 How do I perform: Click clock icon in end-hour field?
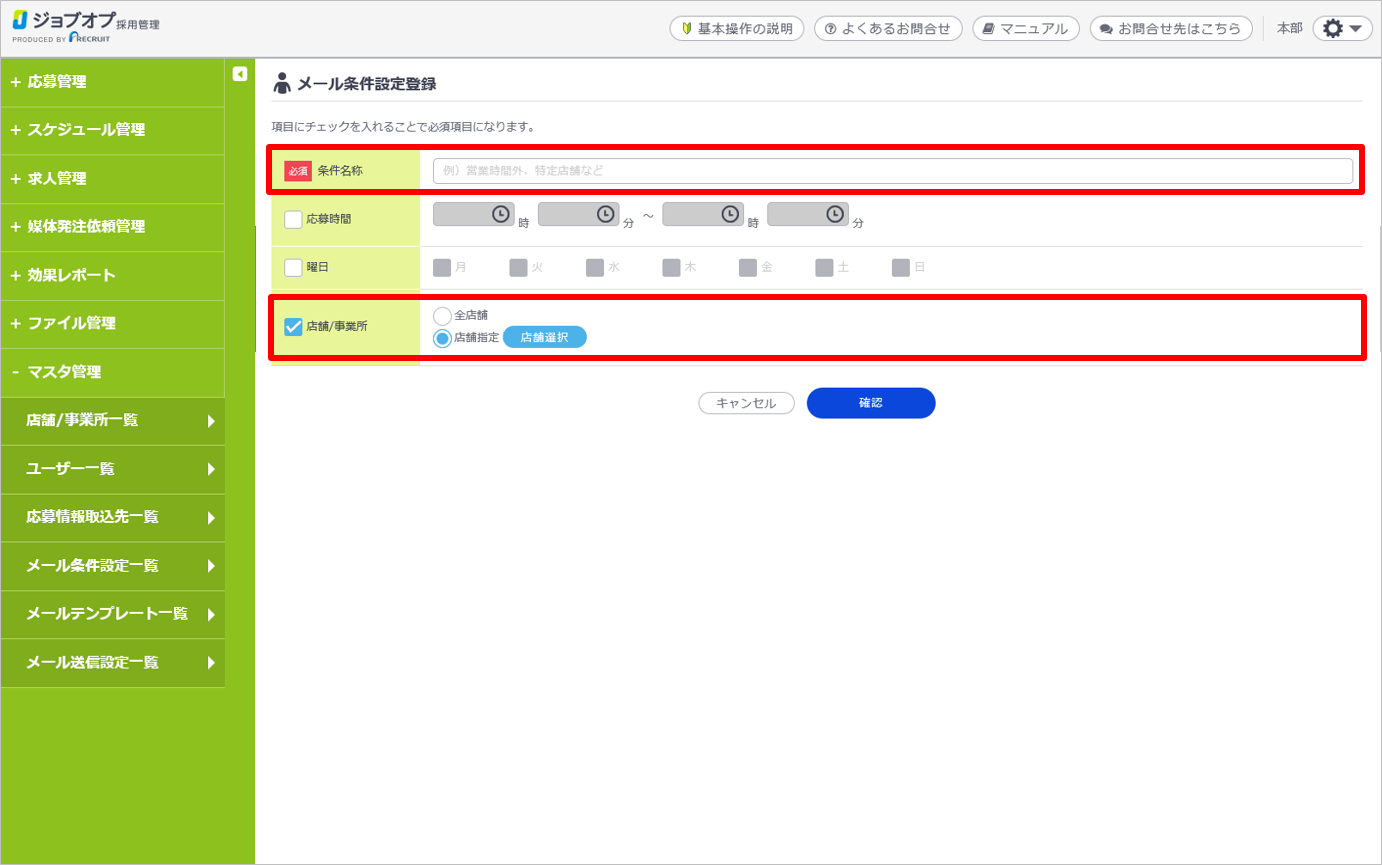[x=730, y=214]
